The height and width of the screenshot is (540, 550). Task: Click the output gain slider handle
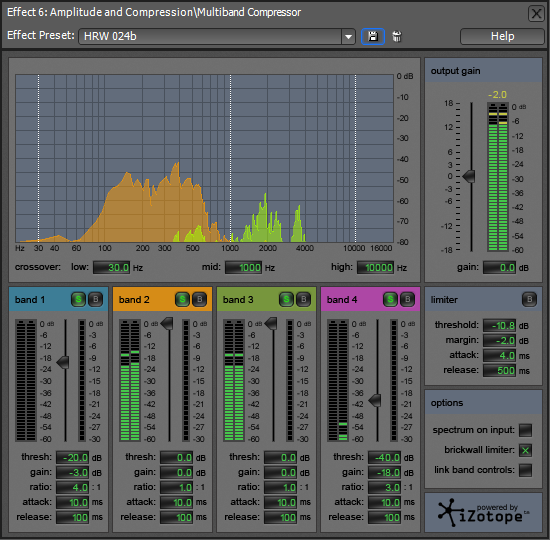pyautogui.click(x=469, y=176)
